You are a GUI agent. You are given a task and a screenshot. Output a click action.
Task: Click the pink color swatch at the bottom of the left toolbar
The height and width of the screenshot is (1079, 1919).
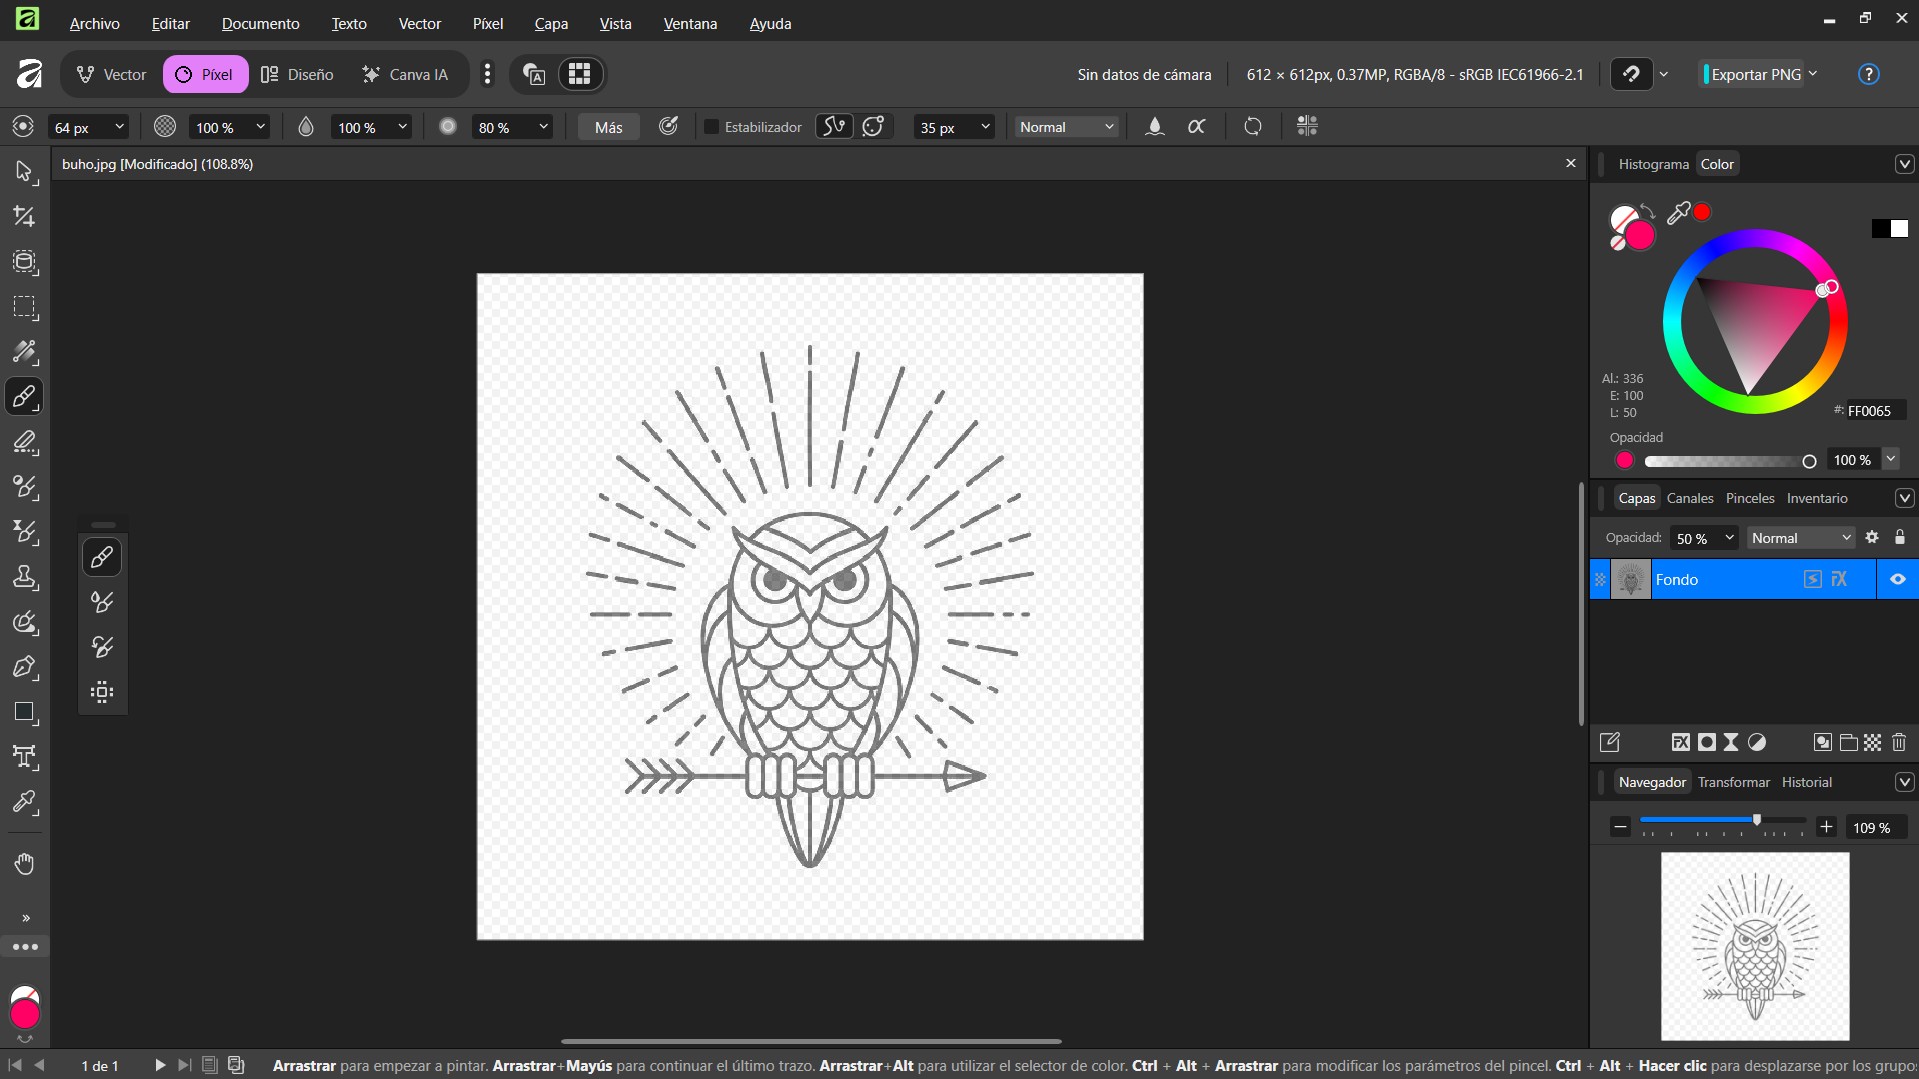25,1013
